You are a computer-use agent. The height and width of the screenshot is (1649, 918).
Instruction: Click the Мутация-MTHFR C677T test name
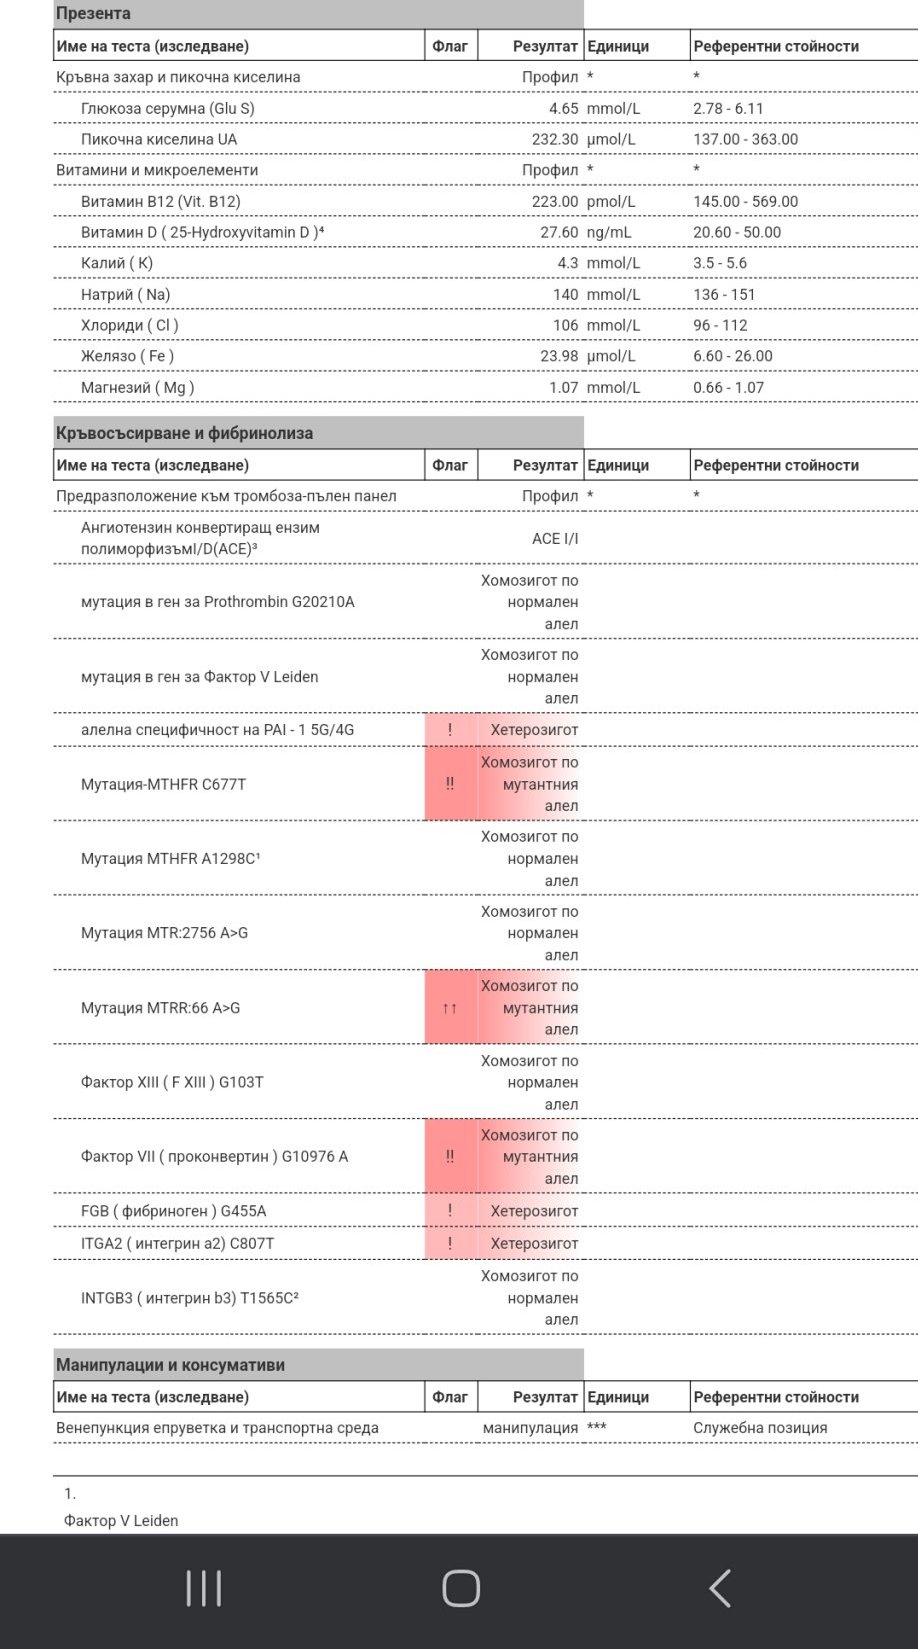(163, 784)
